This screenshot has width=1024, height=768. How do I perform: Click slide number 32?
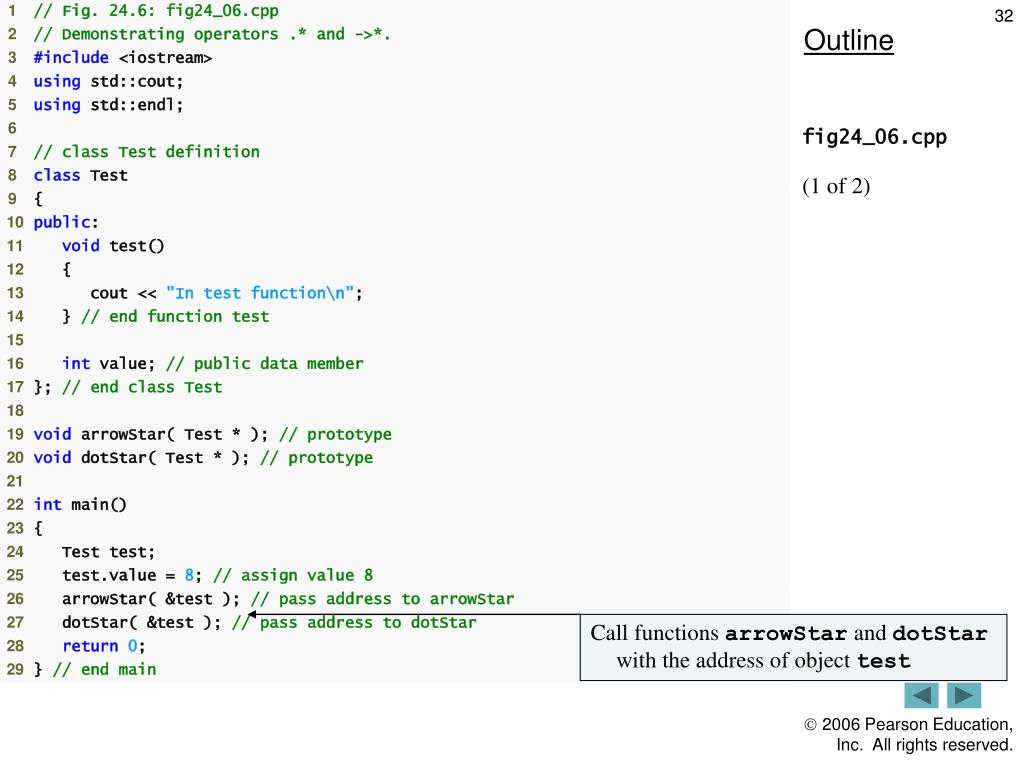coord(1003,16)
